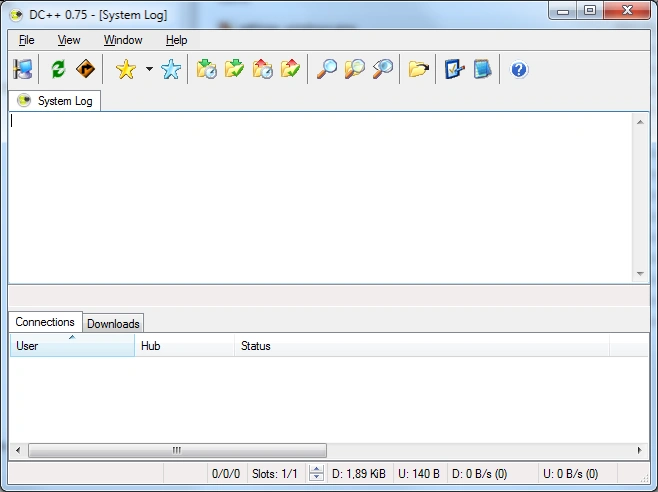This screenshot has height=492, width=658.
Task: Open the Finished Uploads icon
Action: pos(290,69)
